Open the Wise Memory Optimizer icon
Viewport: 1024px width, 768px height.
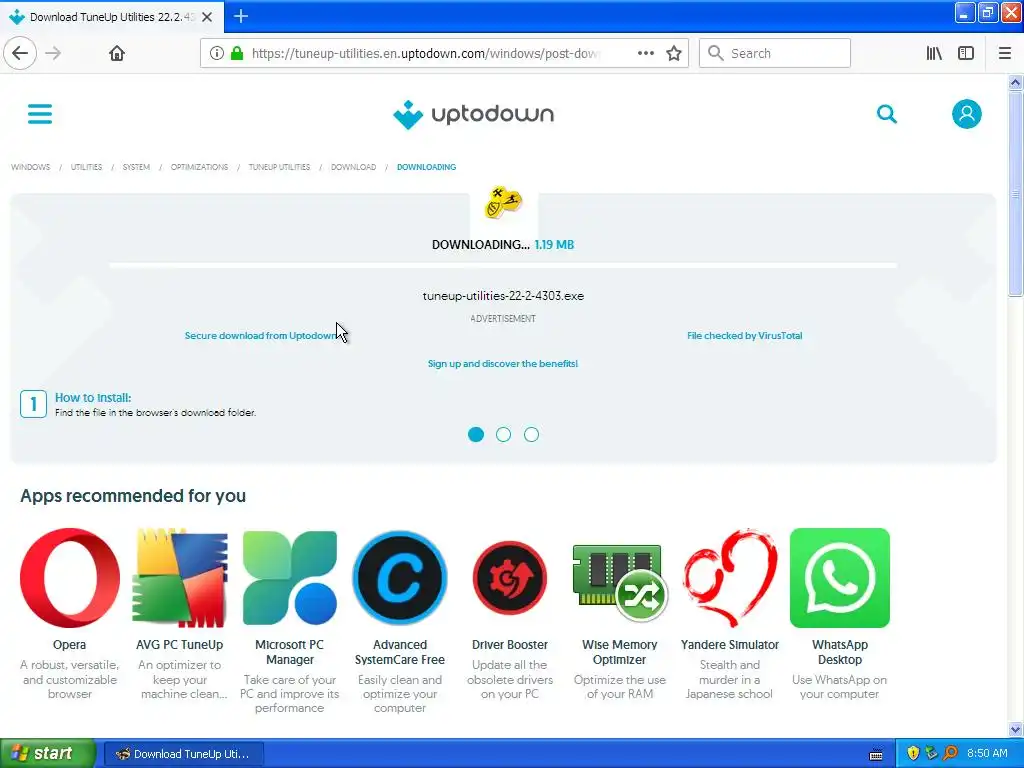pos(620,581)
